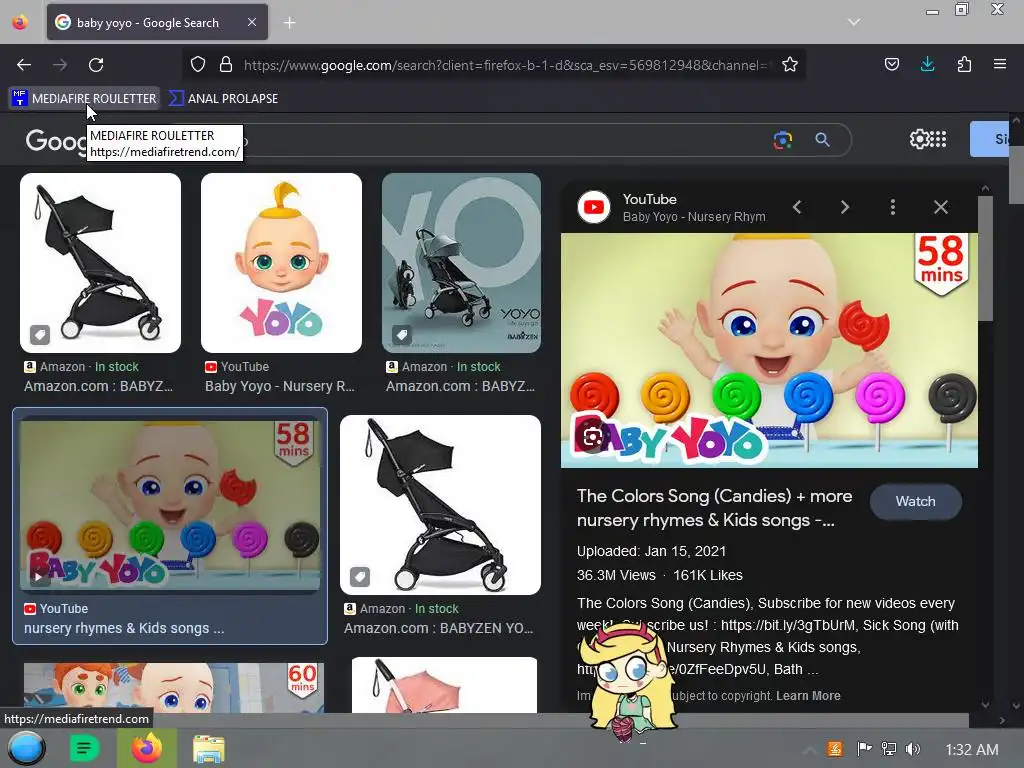The height and width of the screenshot is (768, 1024).
Task: Click the Watch button
Action: [916, 502]
